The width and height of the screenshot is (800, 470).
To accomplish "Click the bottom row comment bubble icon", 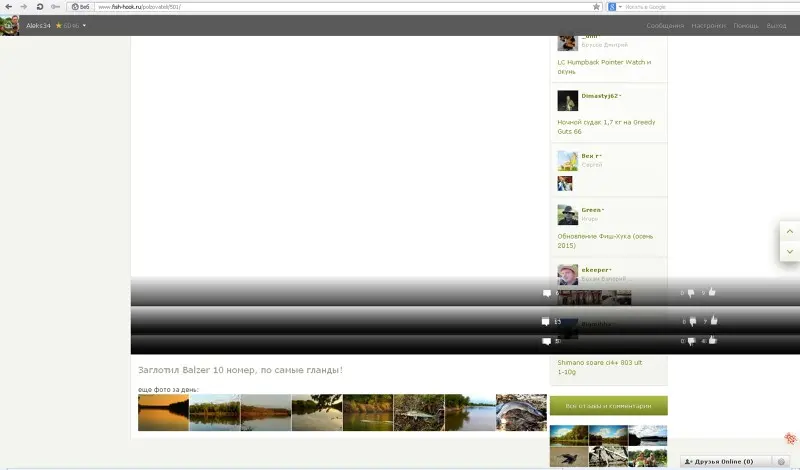I will click(546, 341).
